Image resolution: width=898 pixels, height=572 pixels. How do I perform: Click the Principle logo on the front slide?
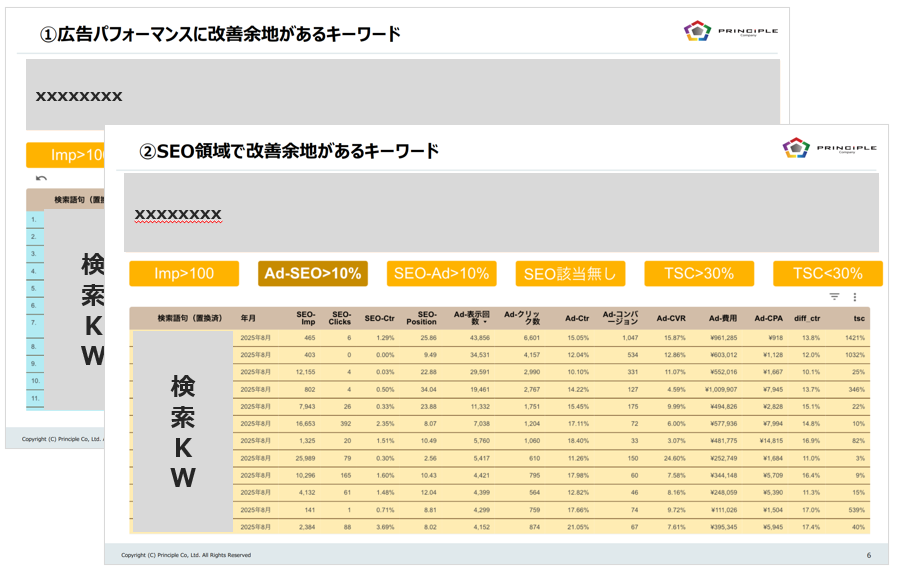[829, 149]
